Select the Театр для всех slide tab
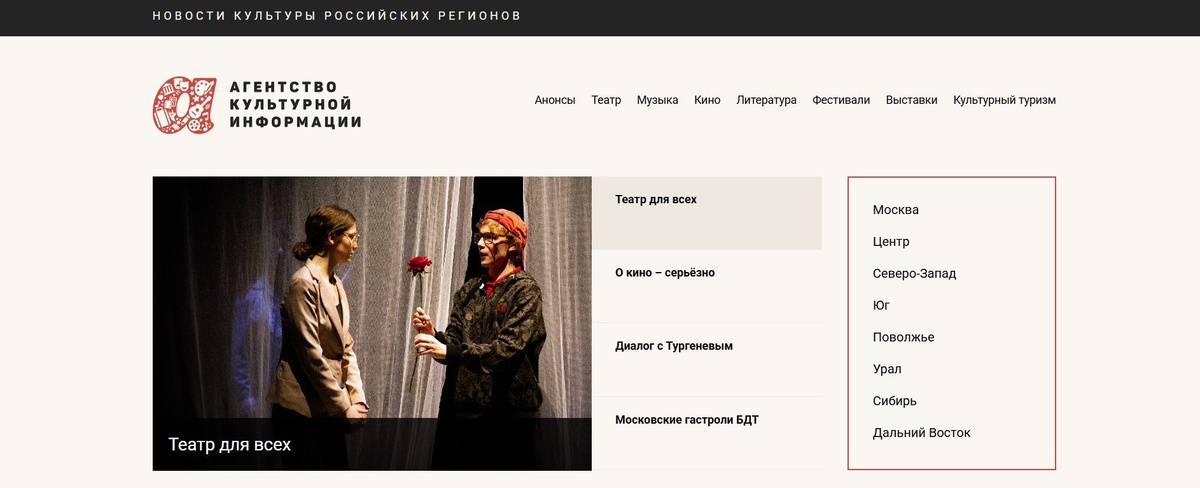 click(x=707, y=213)
